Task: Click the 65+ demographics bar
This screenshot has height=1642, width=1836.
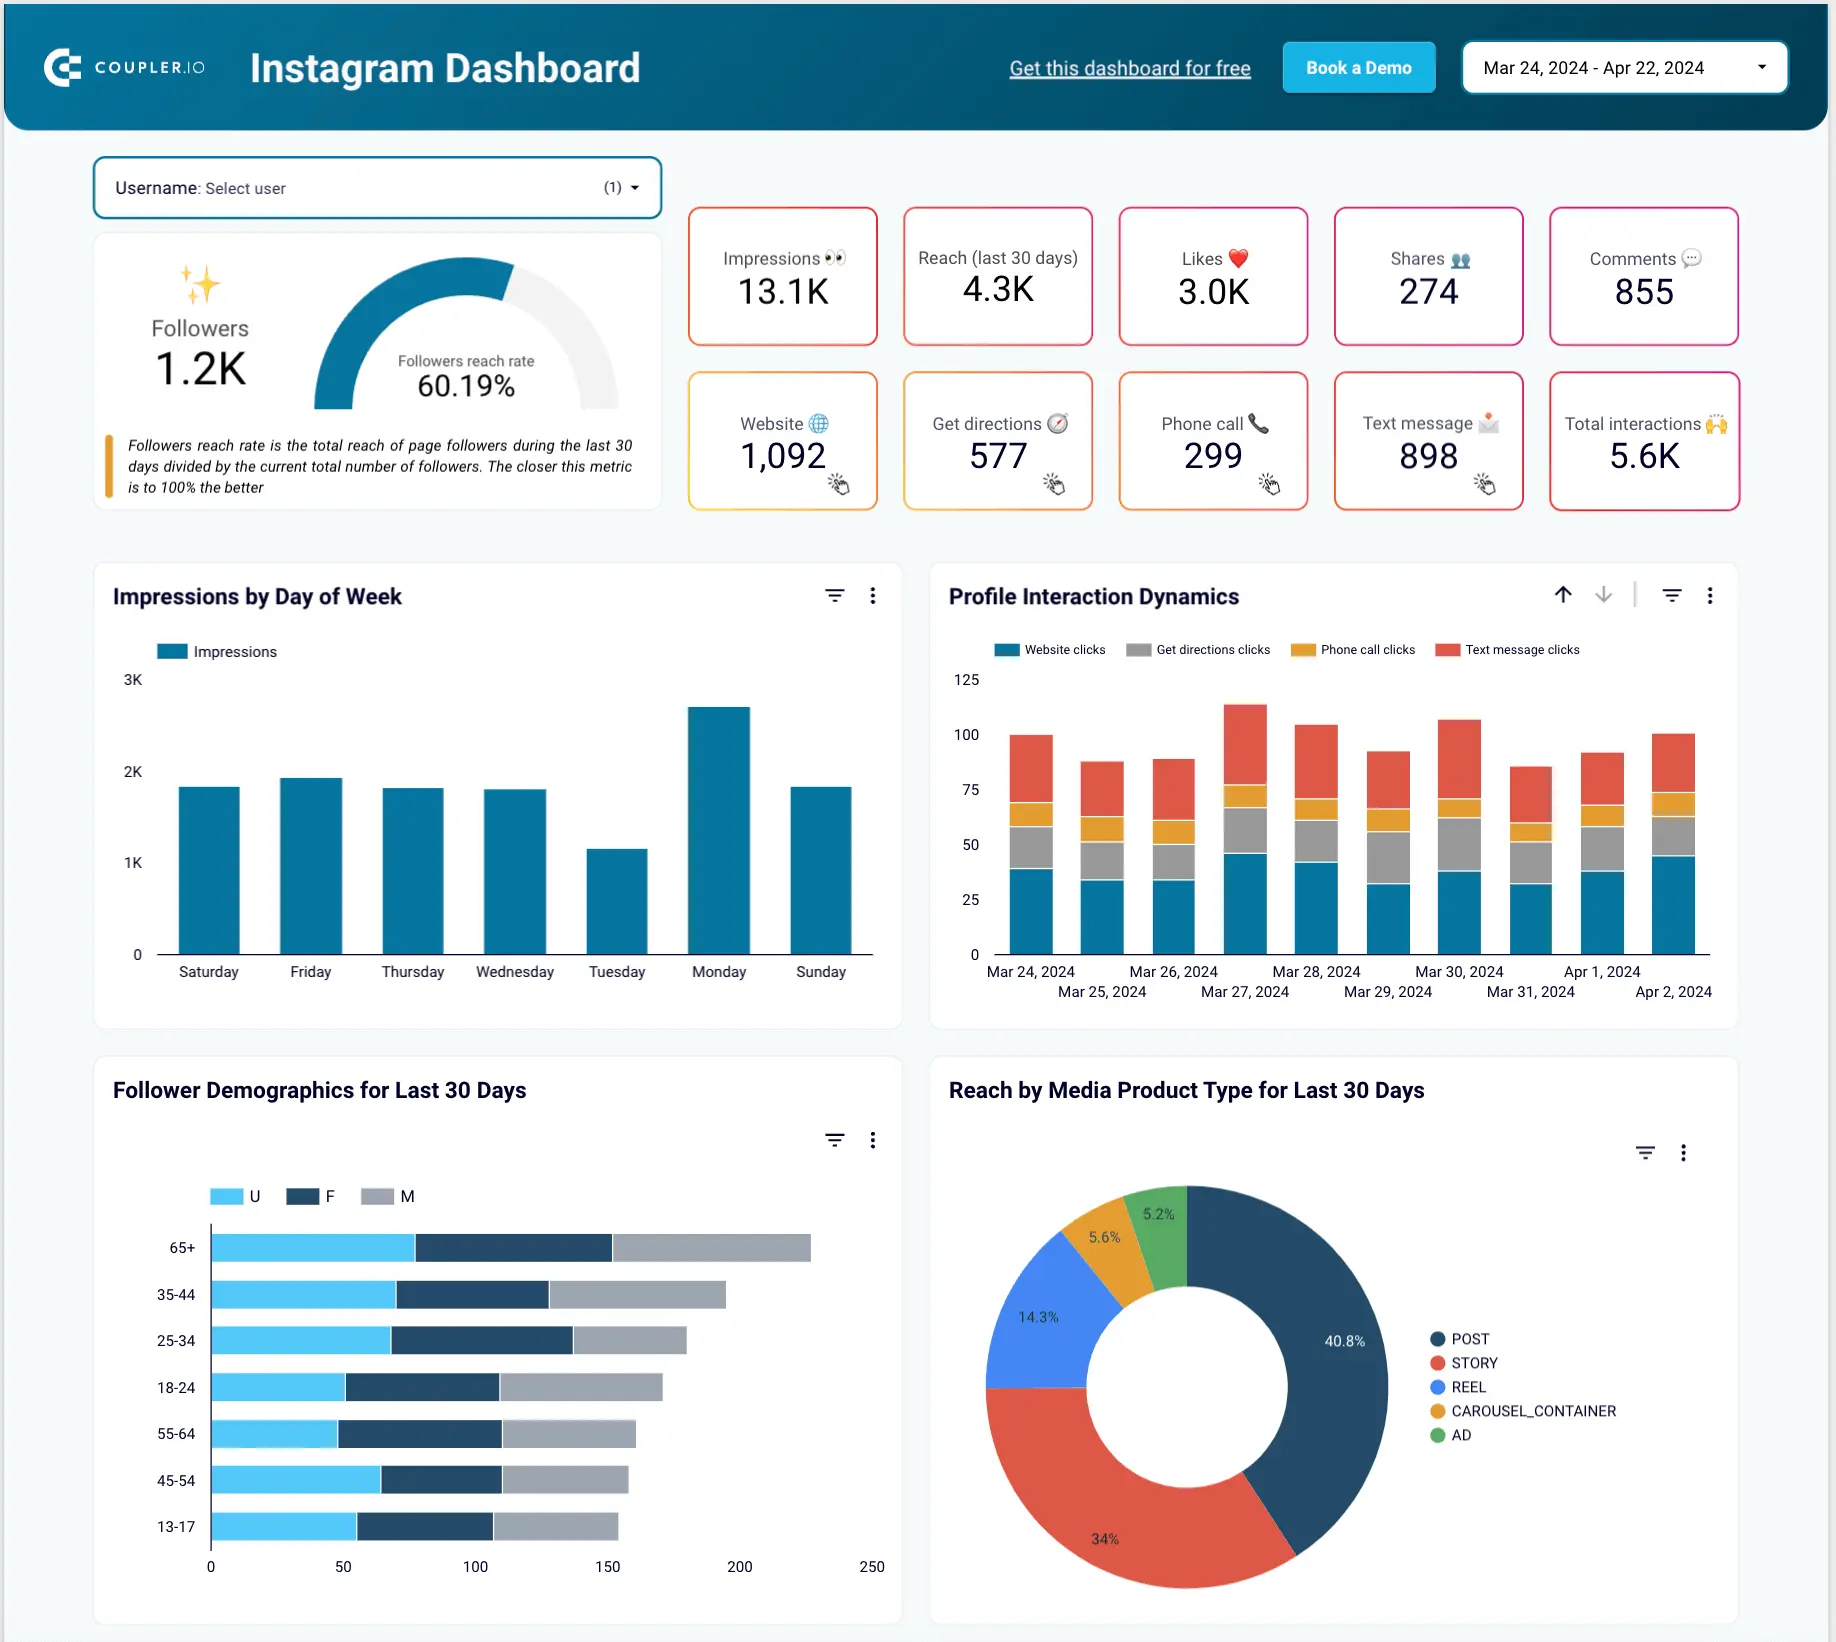Action: [x=511, y=1248]
